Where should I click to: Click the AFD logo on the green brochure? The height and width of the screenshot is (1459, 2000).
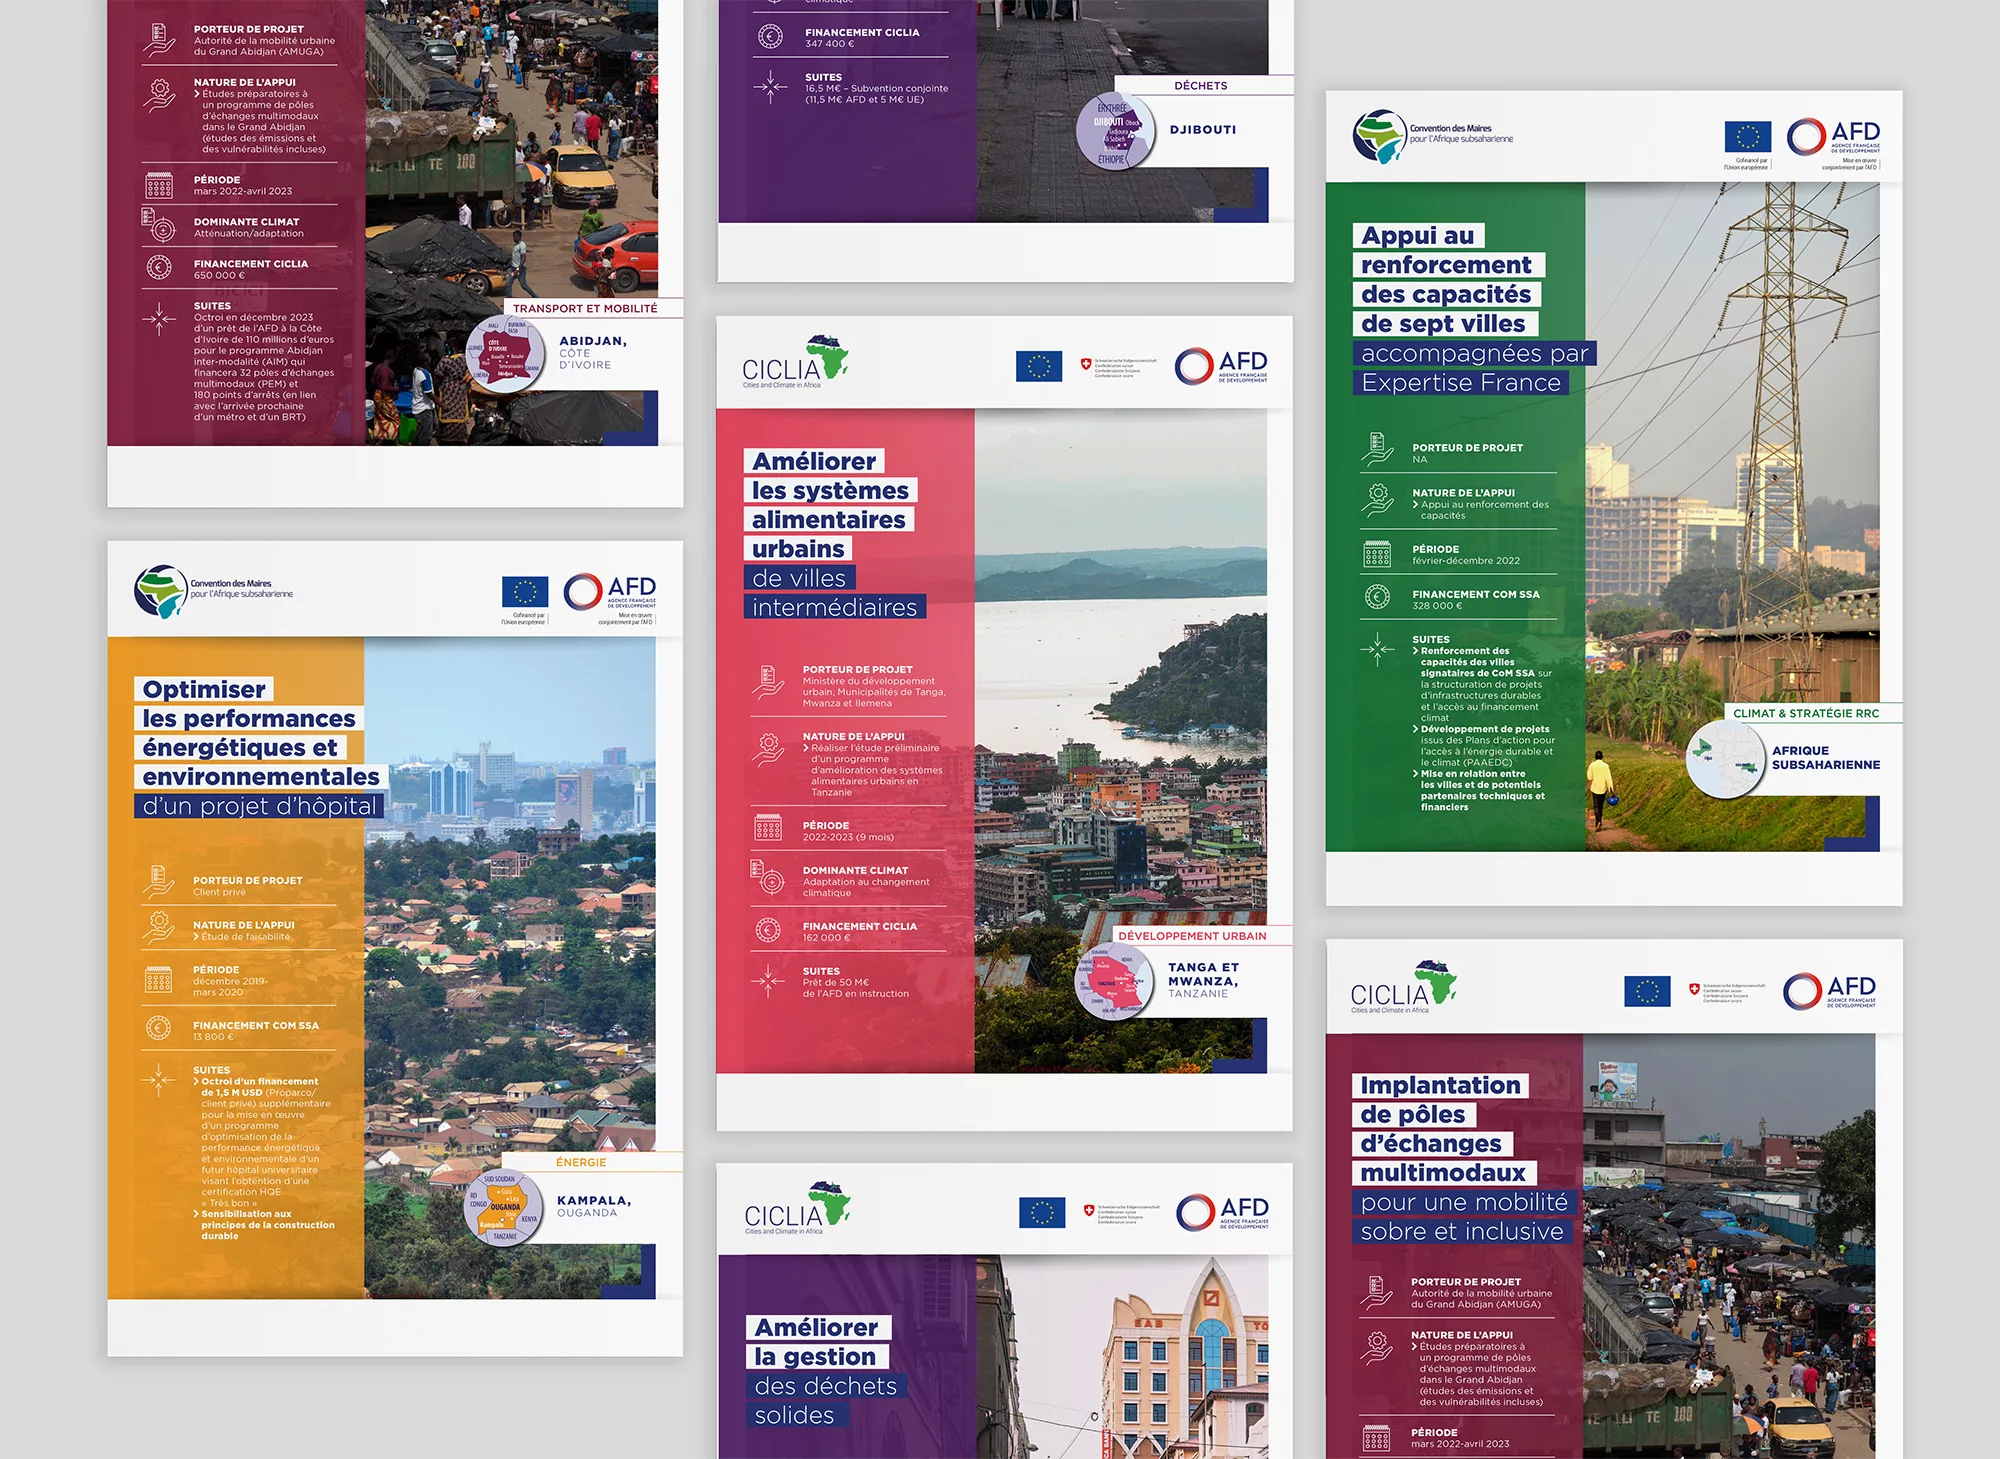[x=1833, y=138]
